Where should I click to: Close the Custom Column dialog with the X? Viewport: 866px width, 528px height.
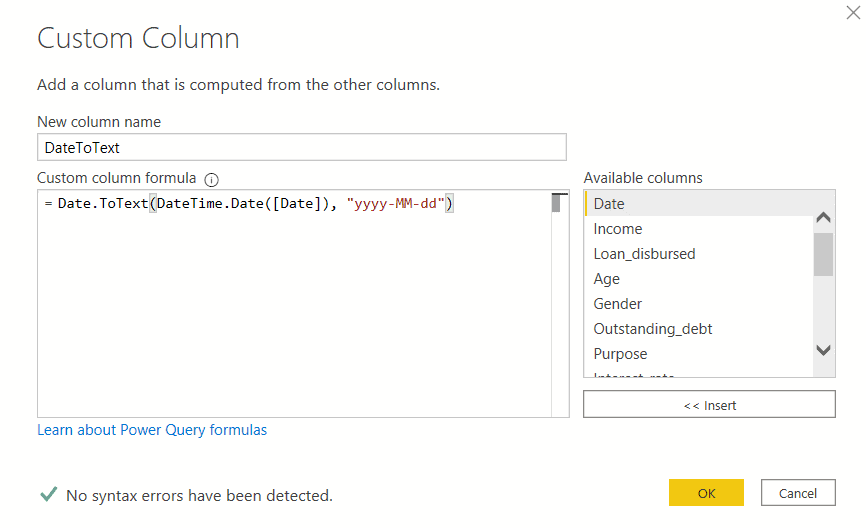[x=853, y=12]
